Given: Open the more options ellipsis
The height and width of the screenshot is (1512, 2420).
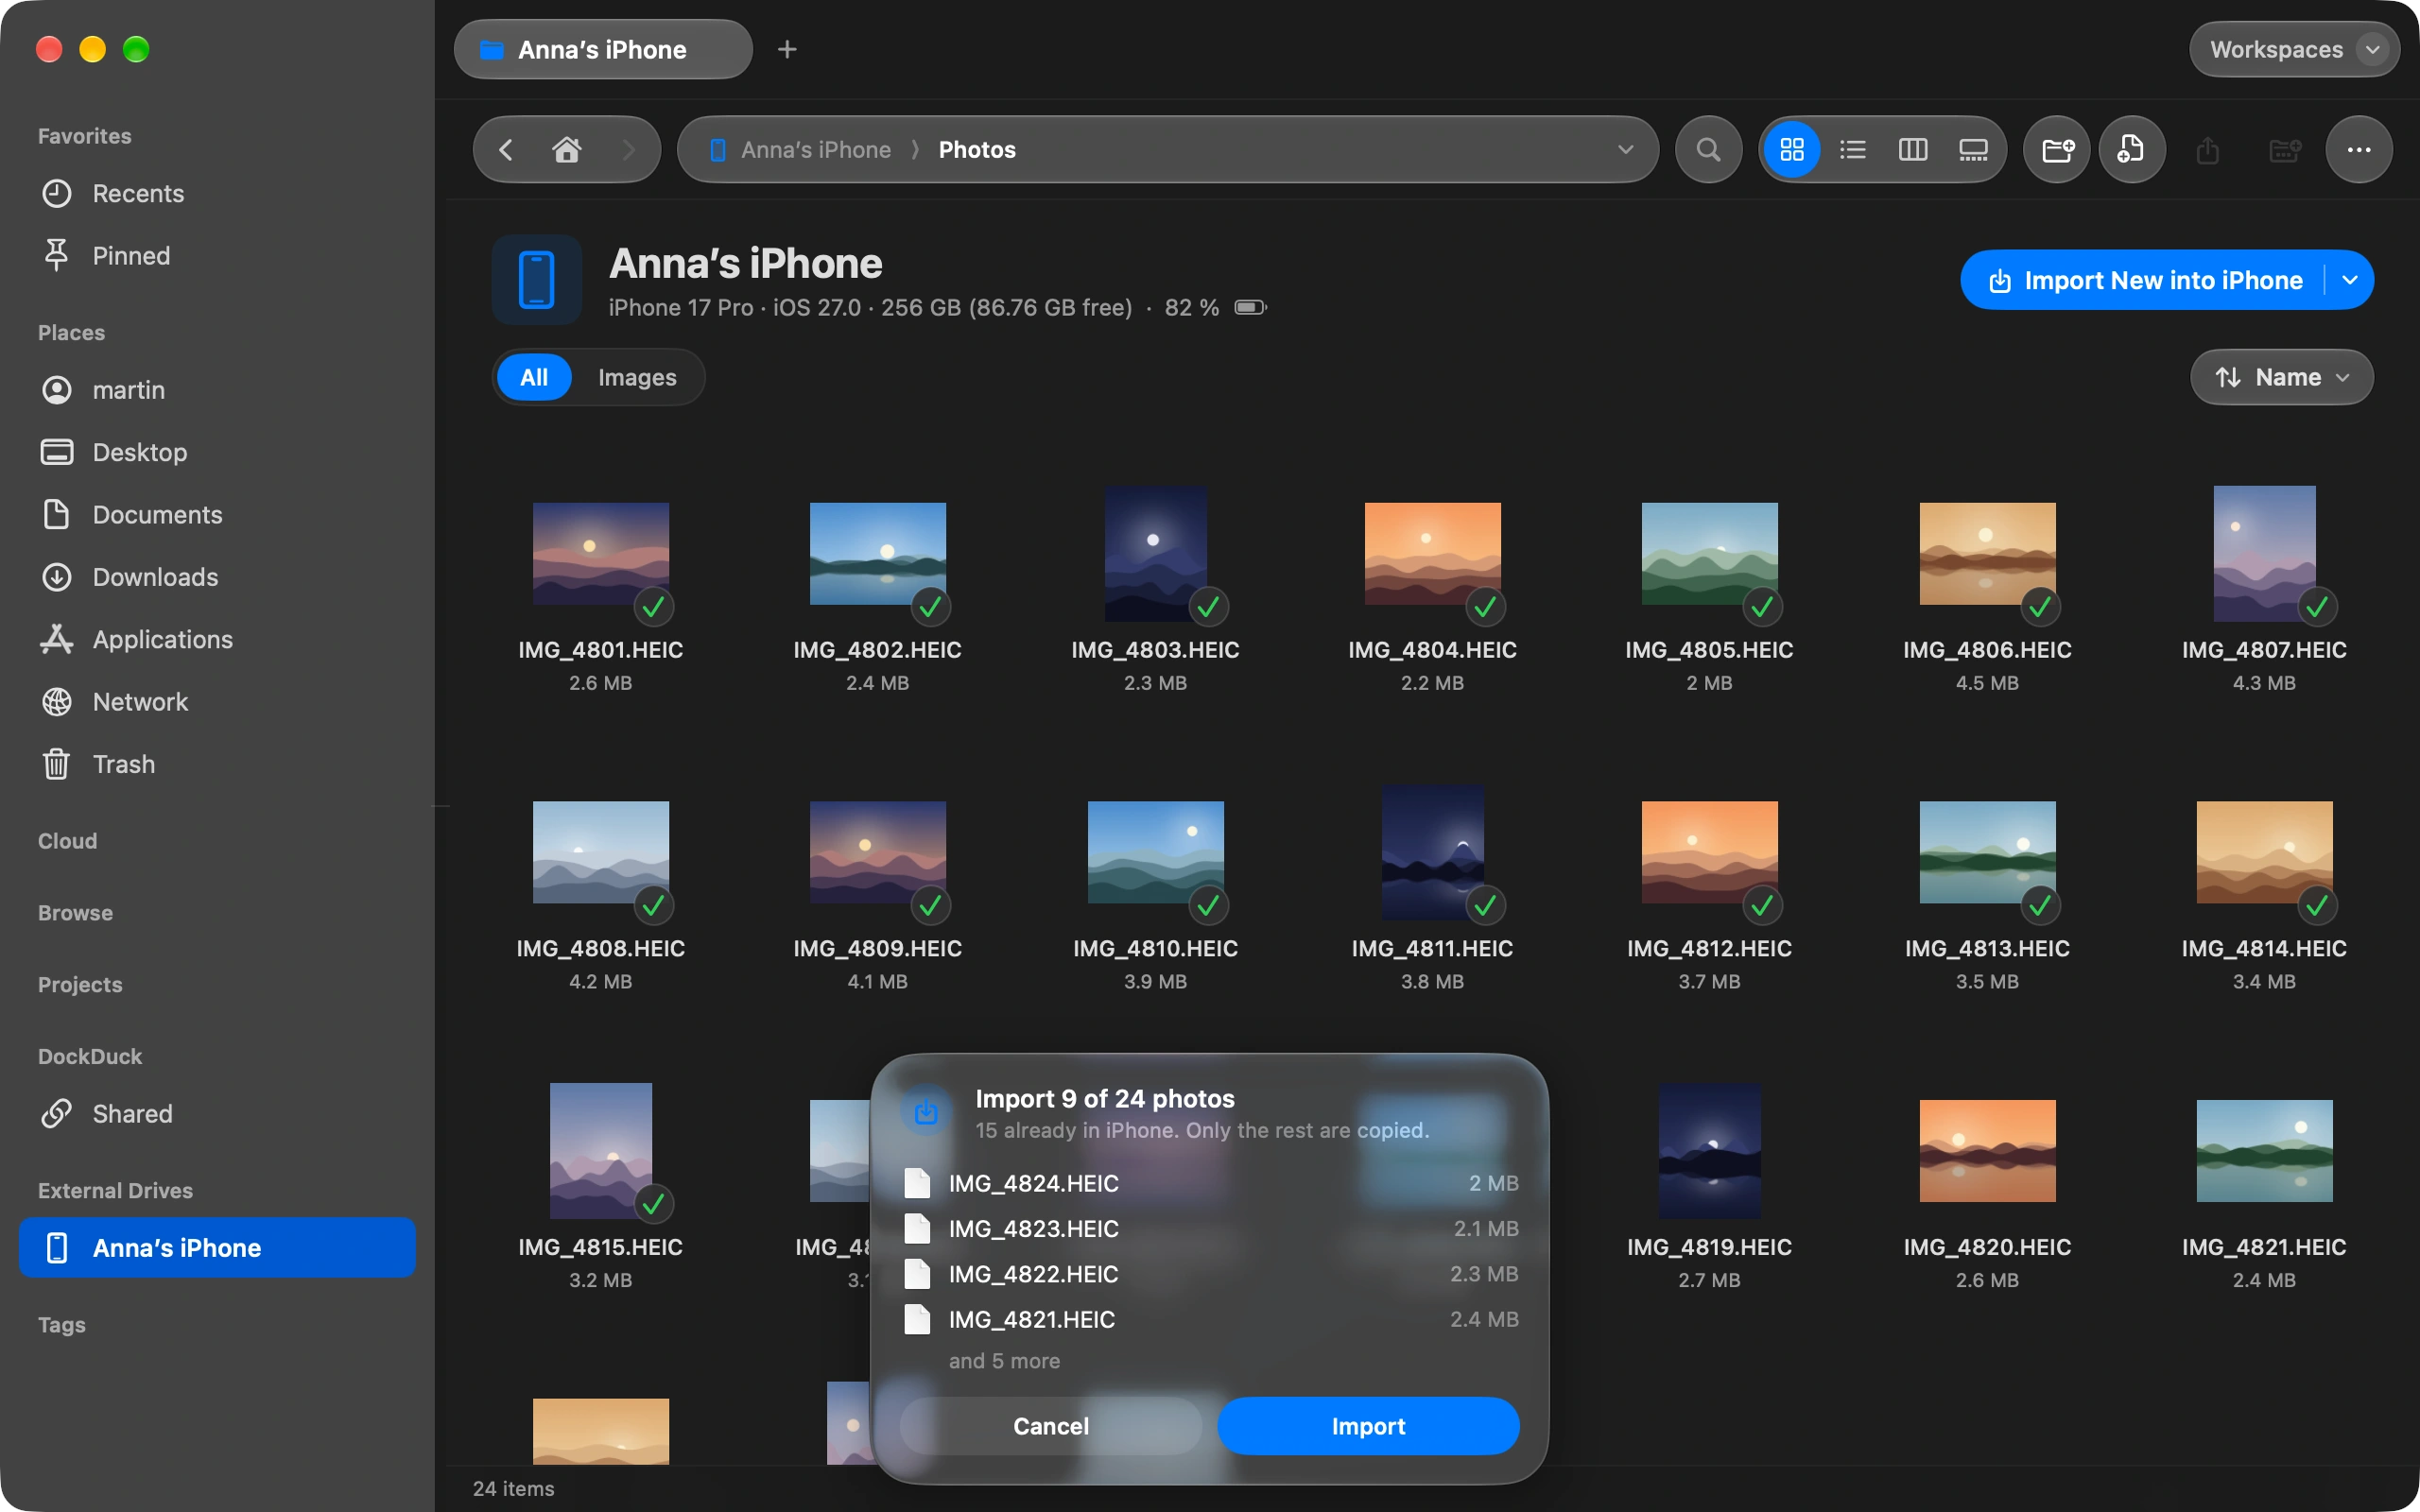Looking at the screenshot, I should click(x=2359, y=150).
